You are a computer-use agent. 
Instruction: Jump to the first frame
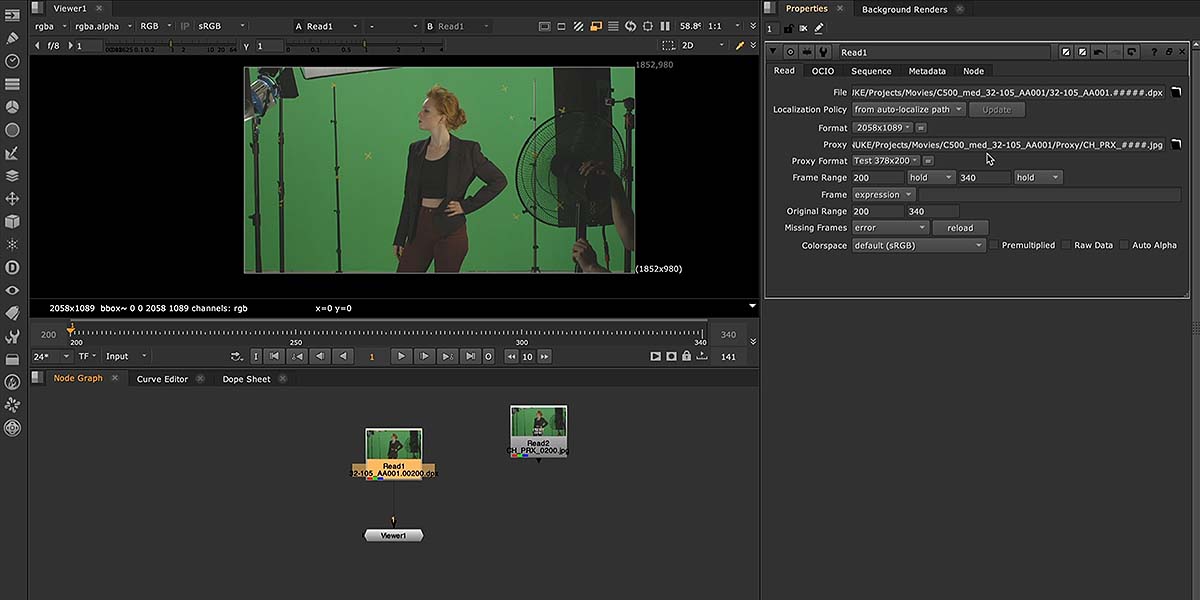tap(274, 356)
